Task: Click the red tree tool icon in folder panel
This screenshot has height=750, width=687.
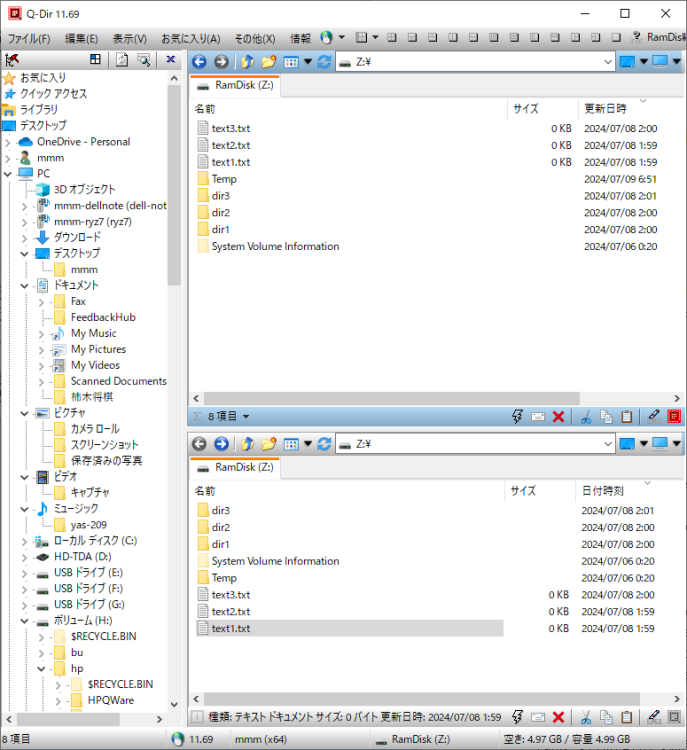Action: 12,60
